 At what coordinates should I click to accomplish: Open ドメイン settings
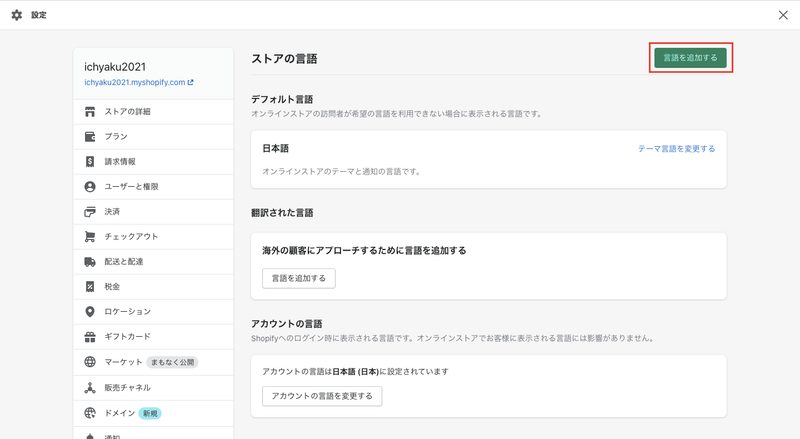point(154,413)
